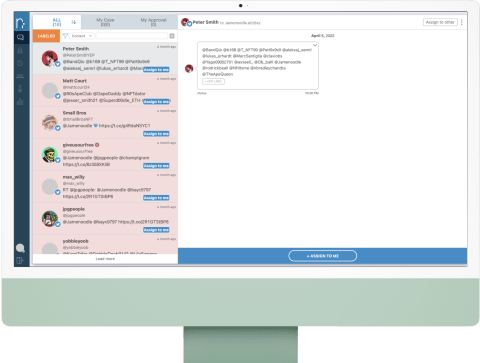Click the add label button in message bubble

click(213, 81)
